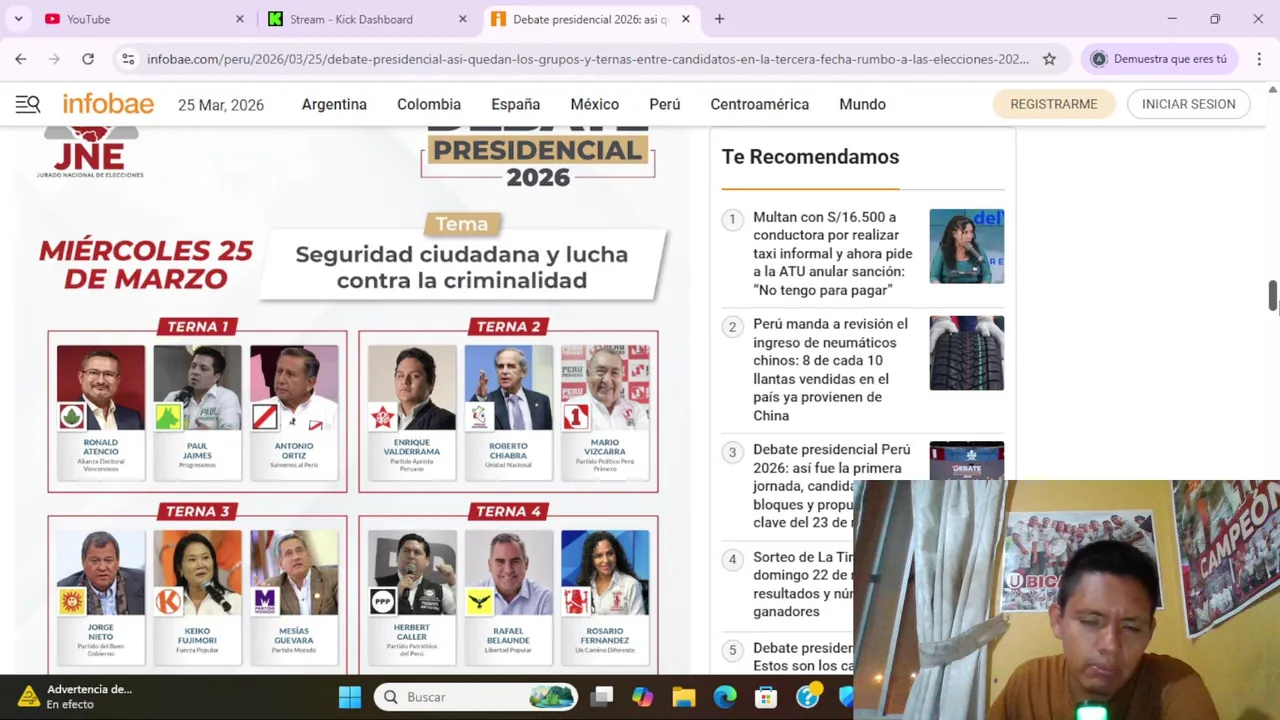Open the Perú section
This screenshot has width=1280, height=720.
(664, 104)
